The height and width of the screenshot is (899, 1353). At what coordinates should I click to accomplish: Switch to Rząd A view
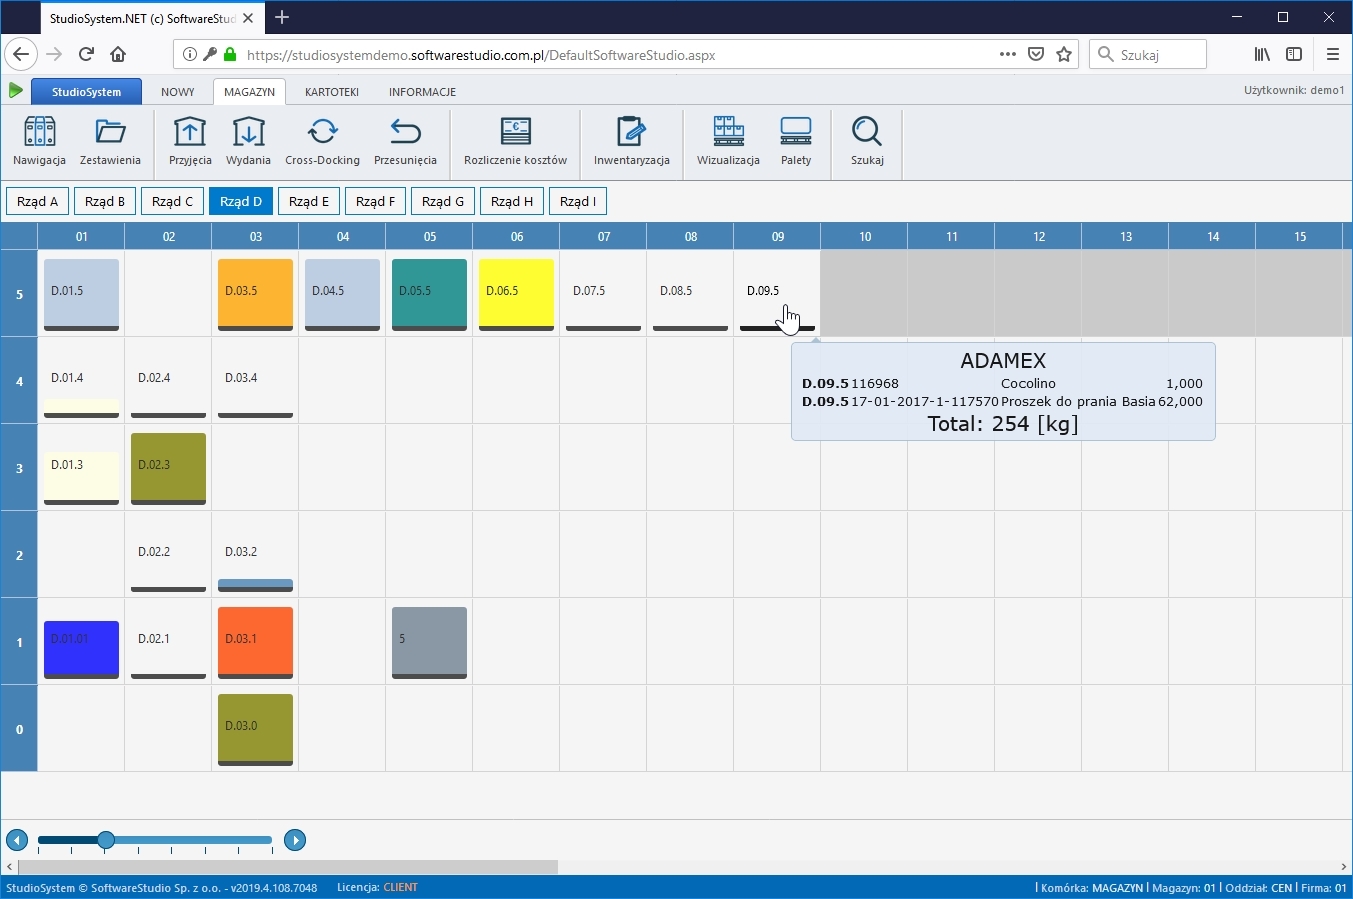tap(37, 201)
